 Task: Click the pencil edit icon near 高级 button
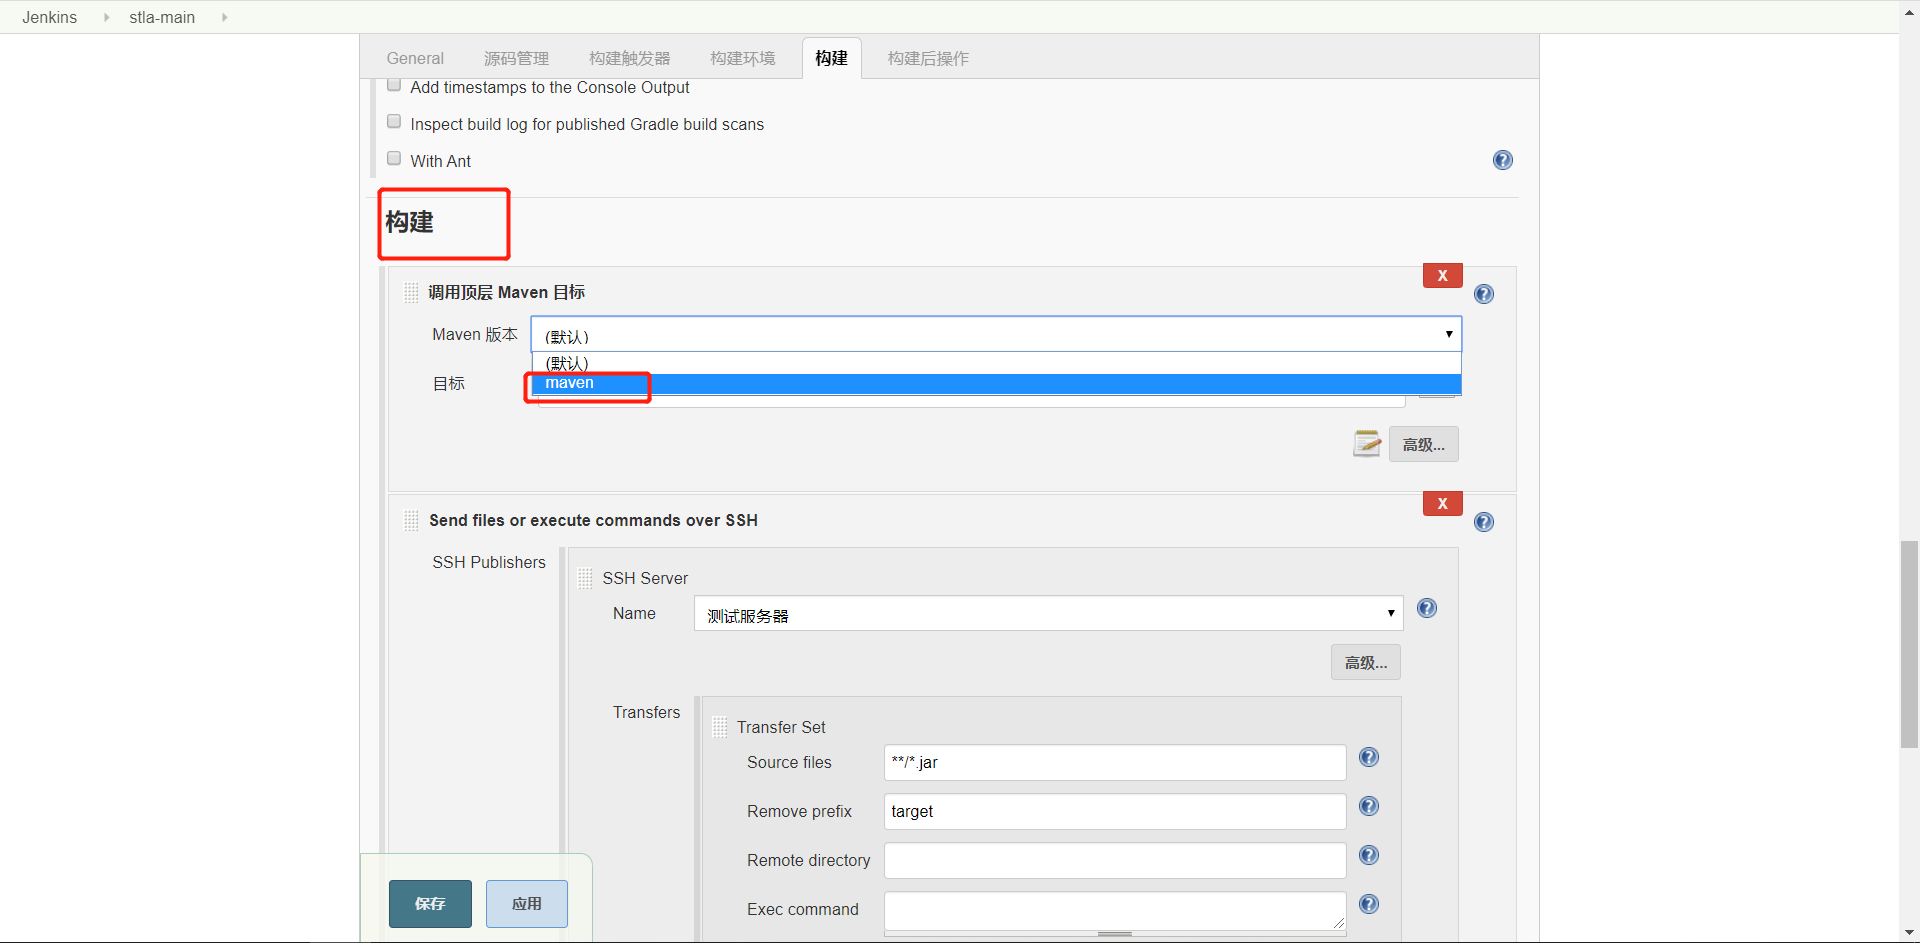pyautogui.click(x=1367, y=443)
